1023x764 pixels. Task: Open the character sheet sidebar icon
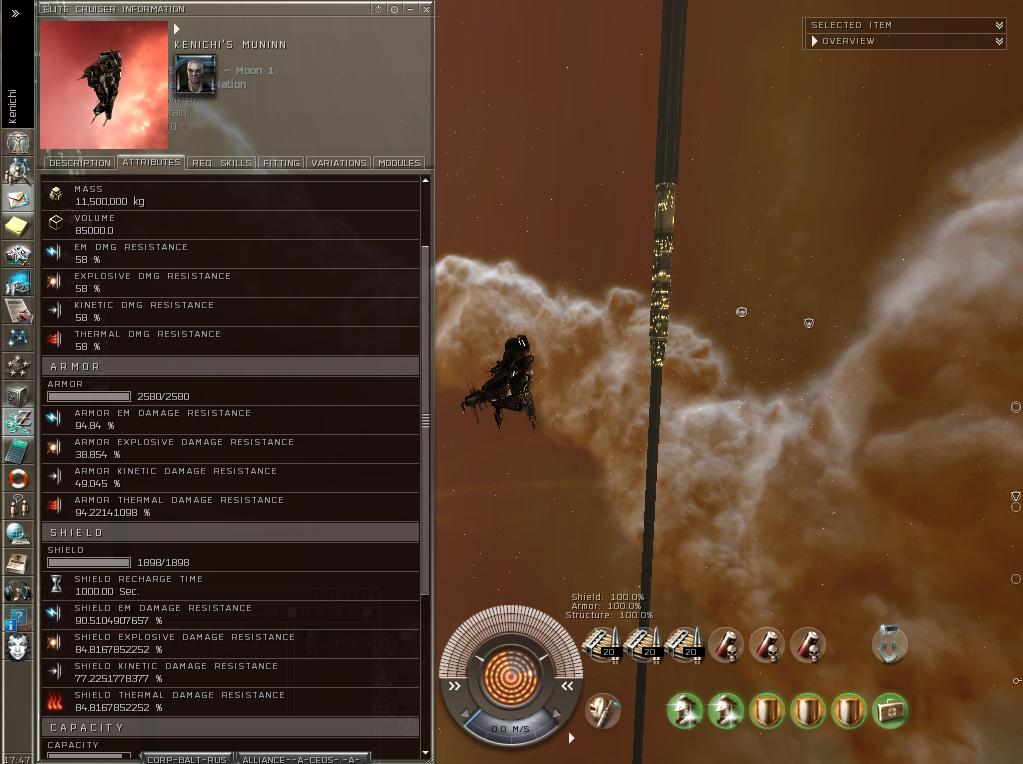click(18, 142)
